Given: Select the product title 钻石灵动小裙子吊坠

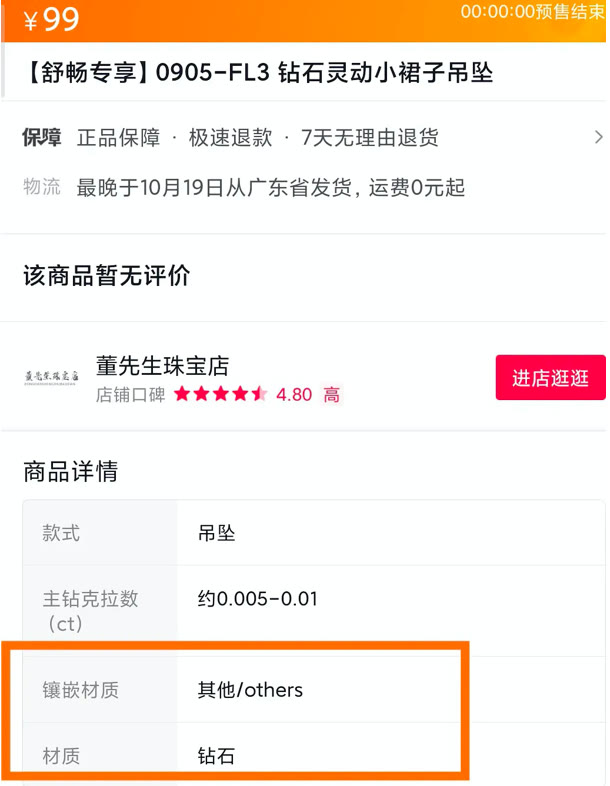Looking at the screenshot, I should [x=385, y=73].
